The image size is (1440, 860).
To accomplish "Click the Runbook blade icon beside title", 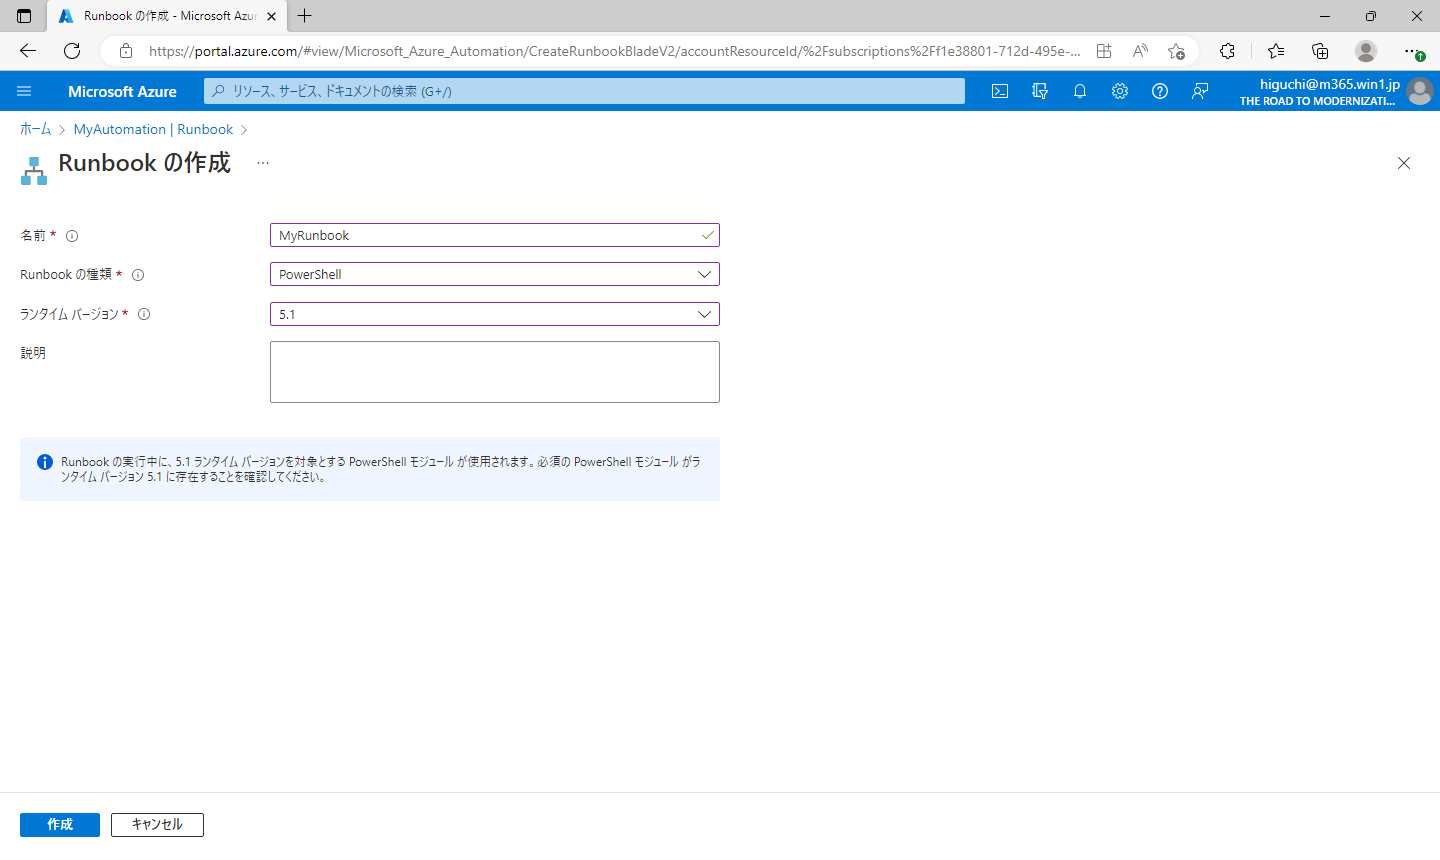I will [34, 171].
